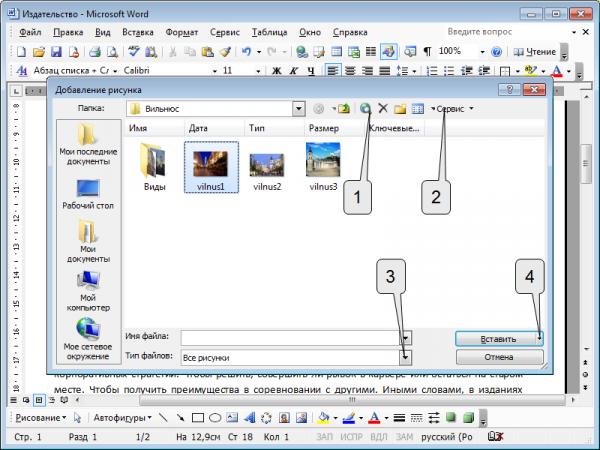Click Create New Folder icon in dialog
This screenshot has width=600, height=450.
[x=400, y=109]
